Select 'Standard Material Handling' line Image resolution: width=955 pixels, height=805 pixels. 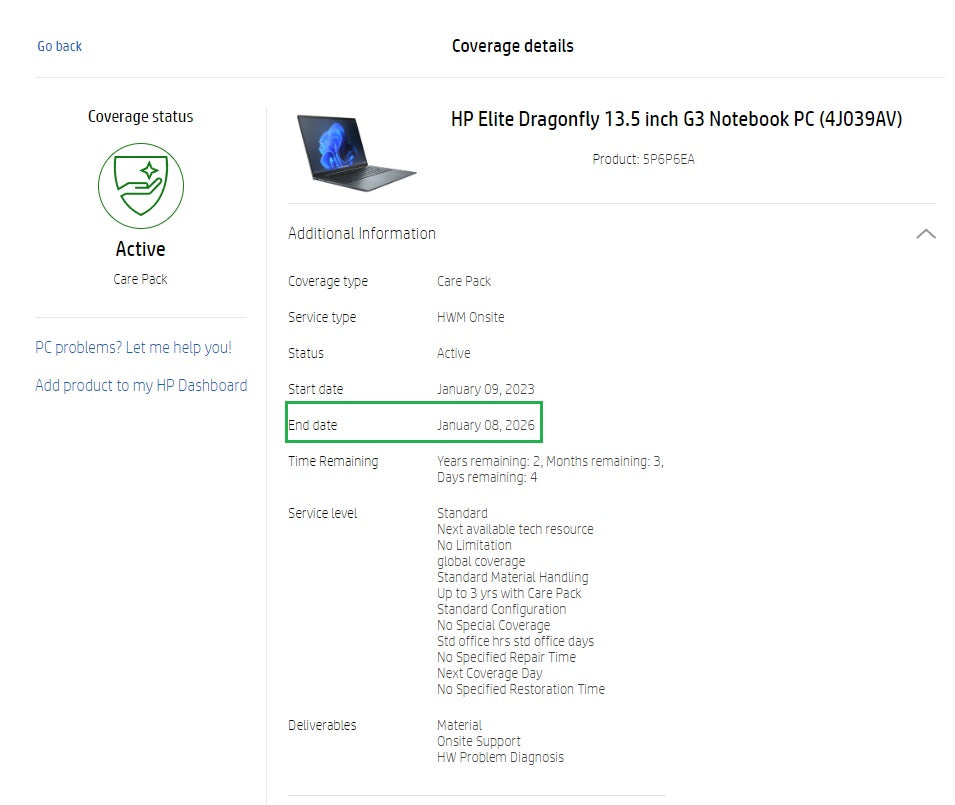pos(512,577)
